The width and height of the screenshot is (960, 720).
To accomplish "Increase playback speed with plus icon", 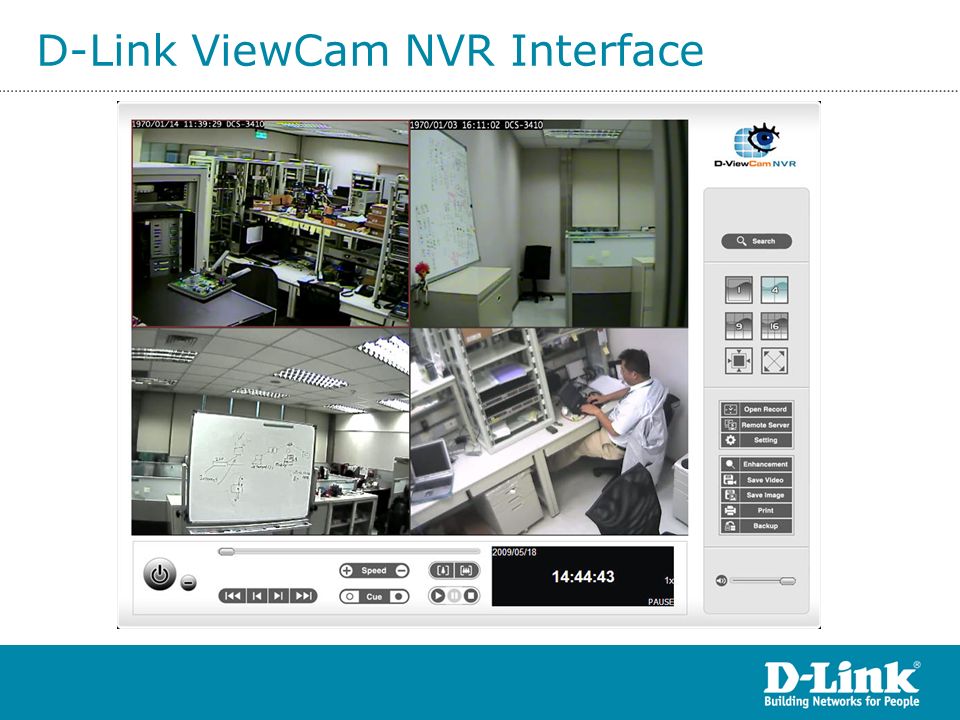I will pos(347,571).
